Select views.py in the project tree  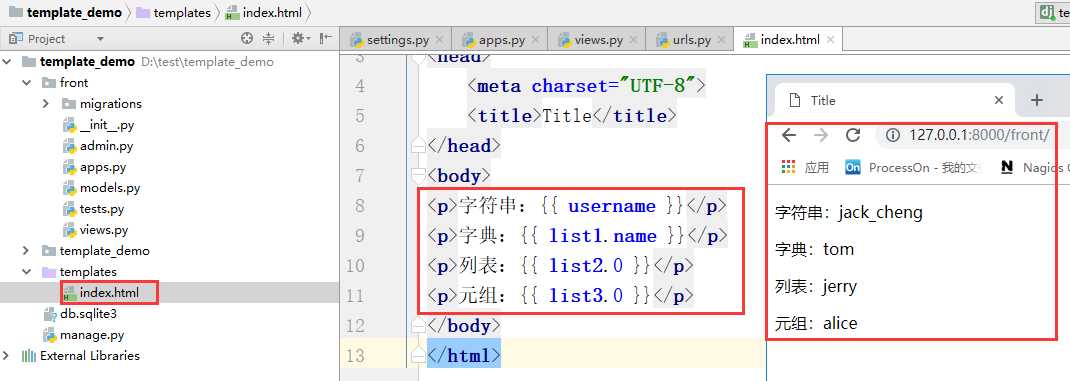[95, 230]
